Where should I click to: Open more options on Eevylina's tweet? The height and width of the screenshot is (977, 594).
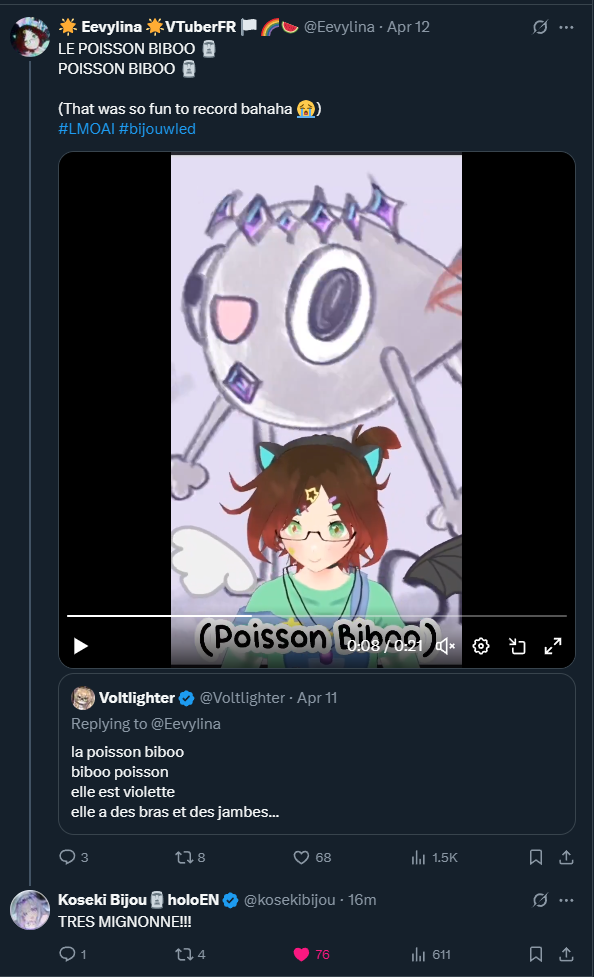pos(567,27)
